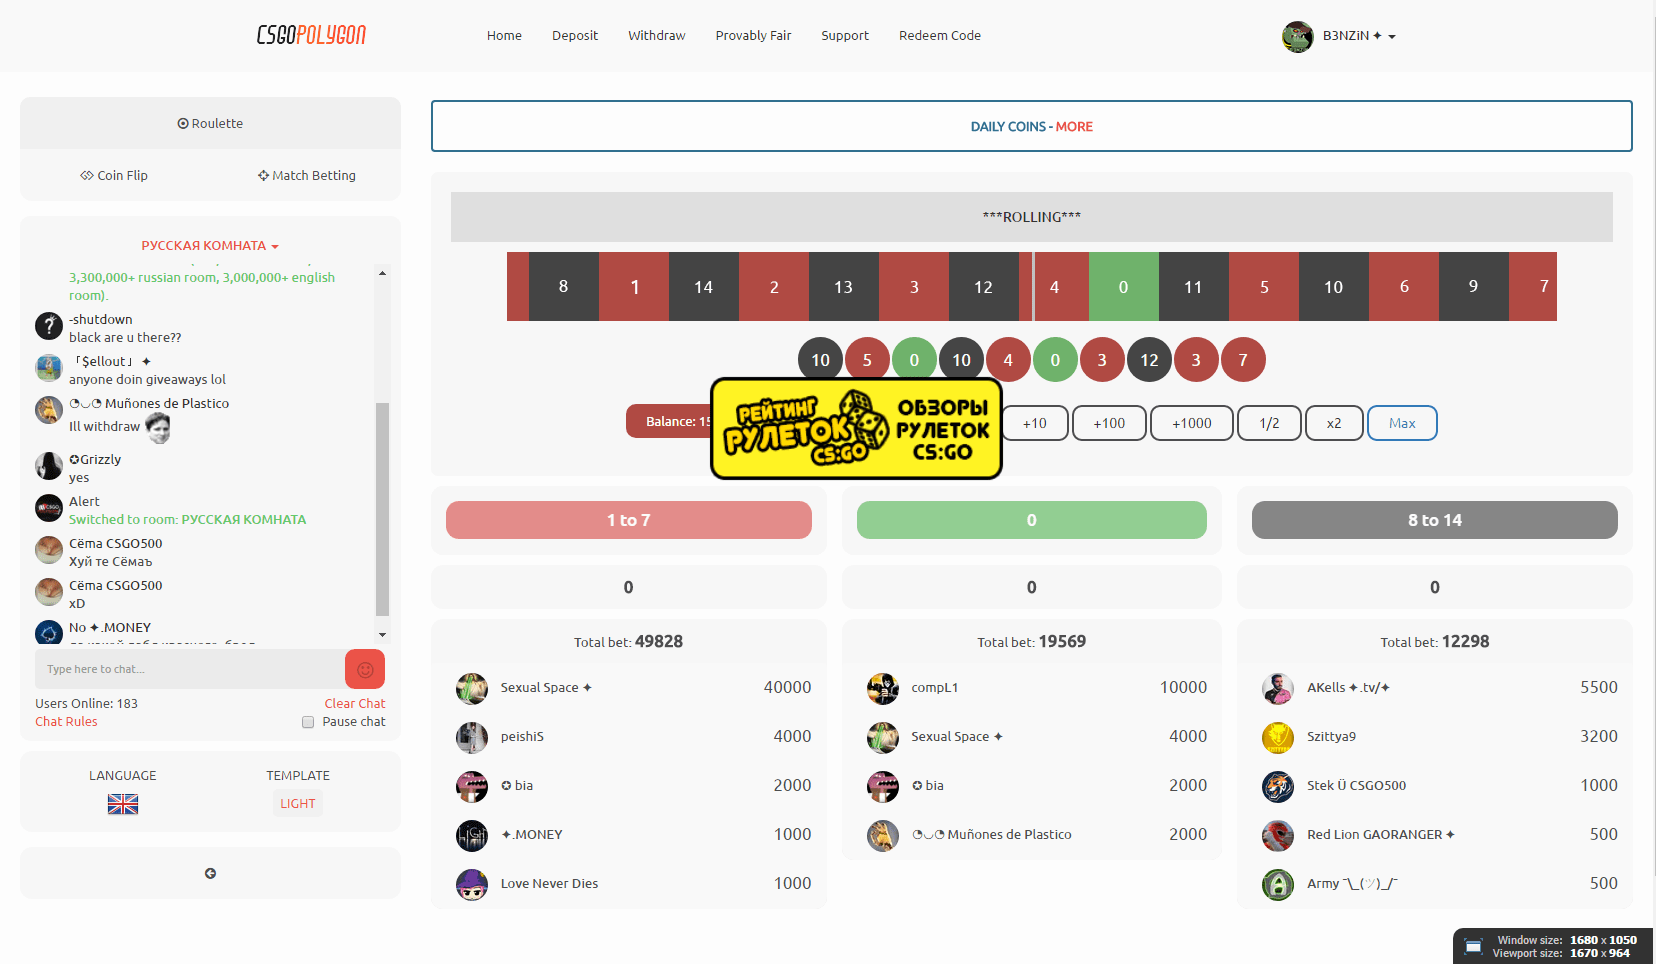Viewport: 1656px width, 964px height.
Task: Click the red Balance label
Action: pyautogui.click(x=670, y=421)
